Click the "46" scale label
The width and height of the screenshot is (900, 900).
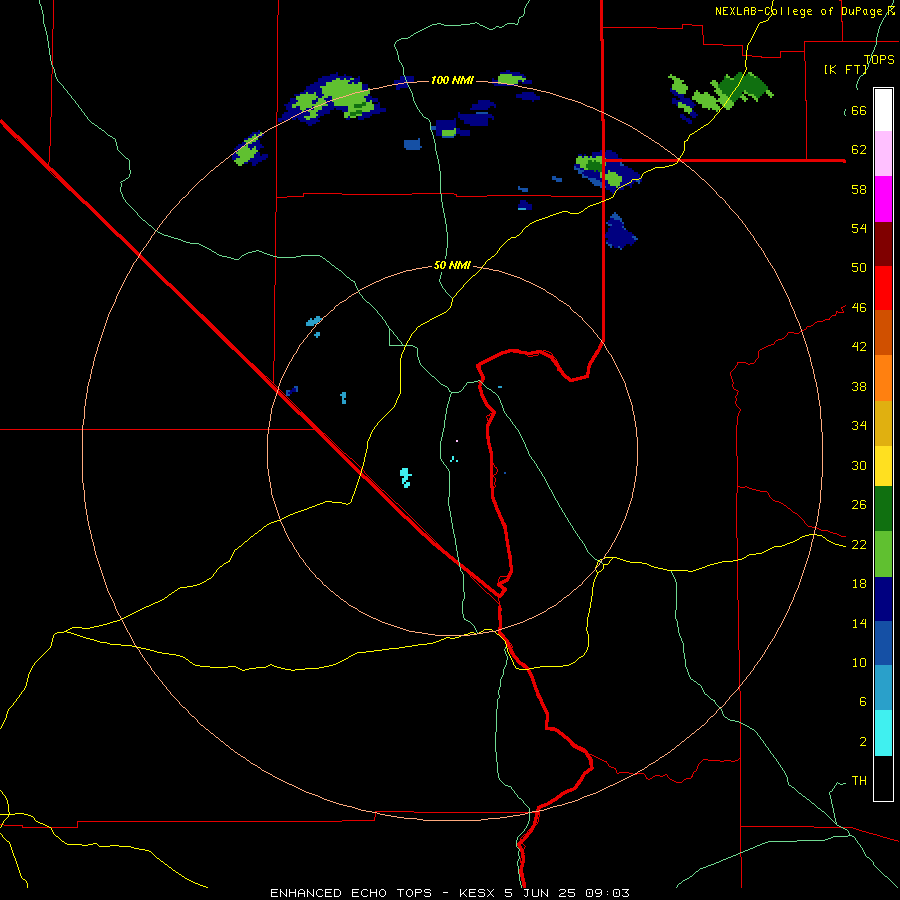tap(859, 308)
